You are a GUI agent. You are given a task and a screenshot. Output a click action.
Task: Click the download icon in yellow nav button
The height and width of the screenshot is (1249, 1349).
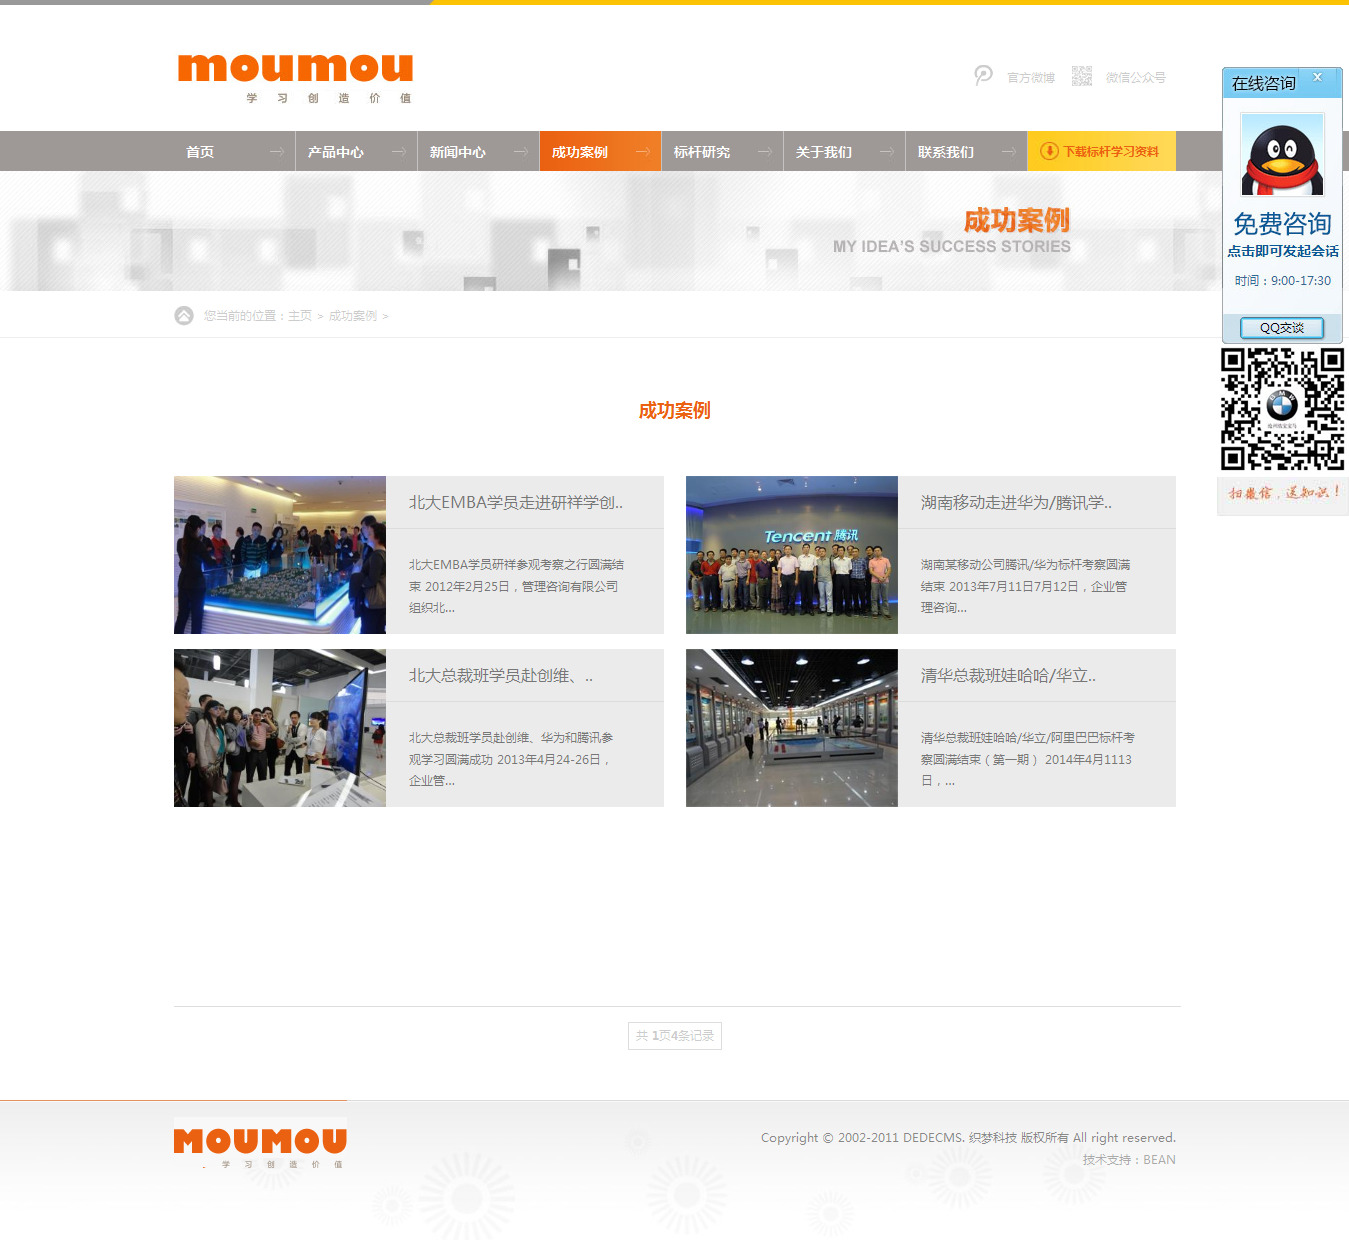(1049, 151)
